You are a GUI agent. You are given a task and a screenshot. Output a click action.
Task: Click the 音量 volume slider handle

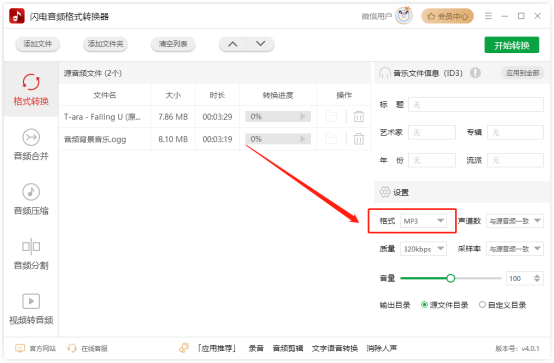pyautogui.click(x=450, y=278)
